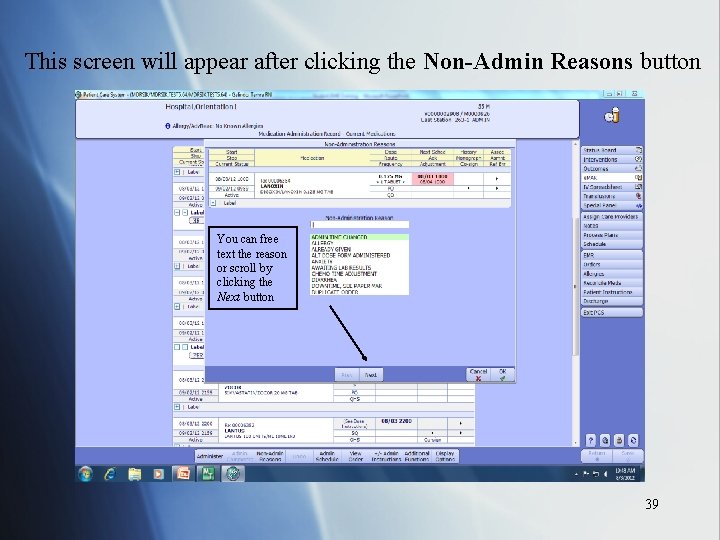Viewport: 720px width, 540px height.
Task: Select ALREADY GIVEN reason
Action: [x=360, y=249]
